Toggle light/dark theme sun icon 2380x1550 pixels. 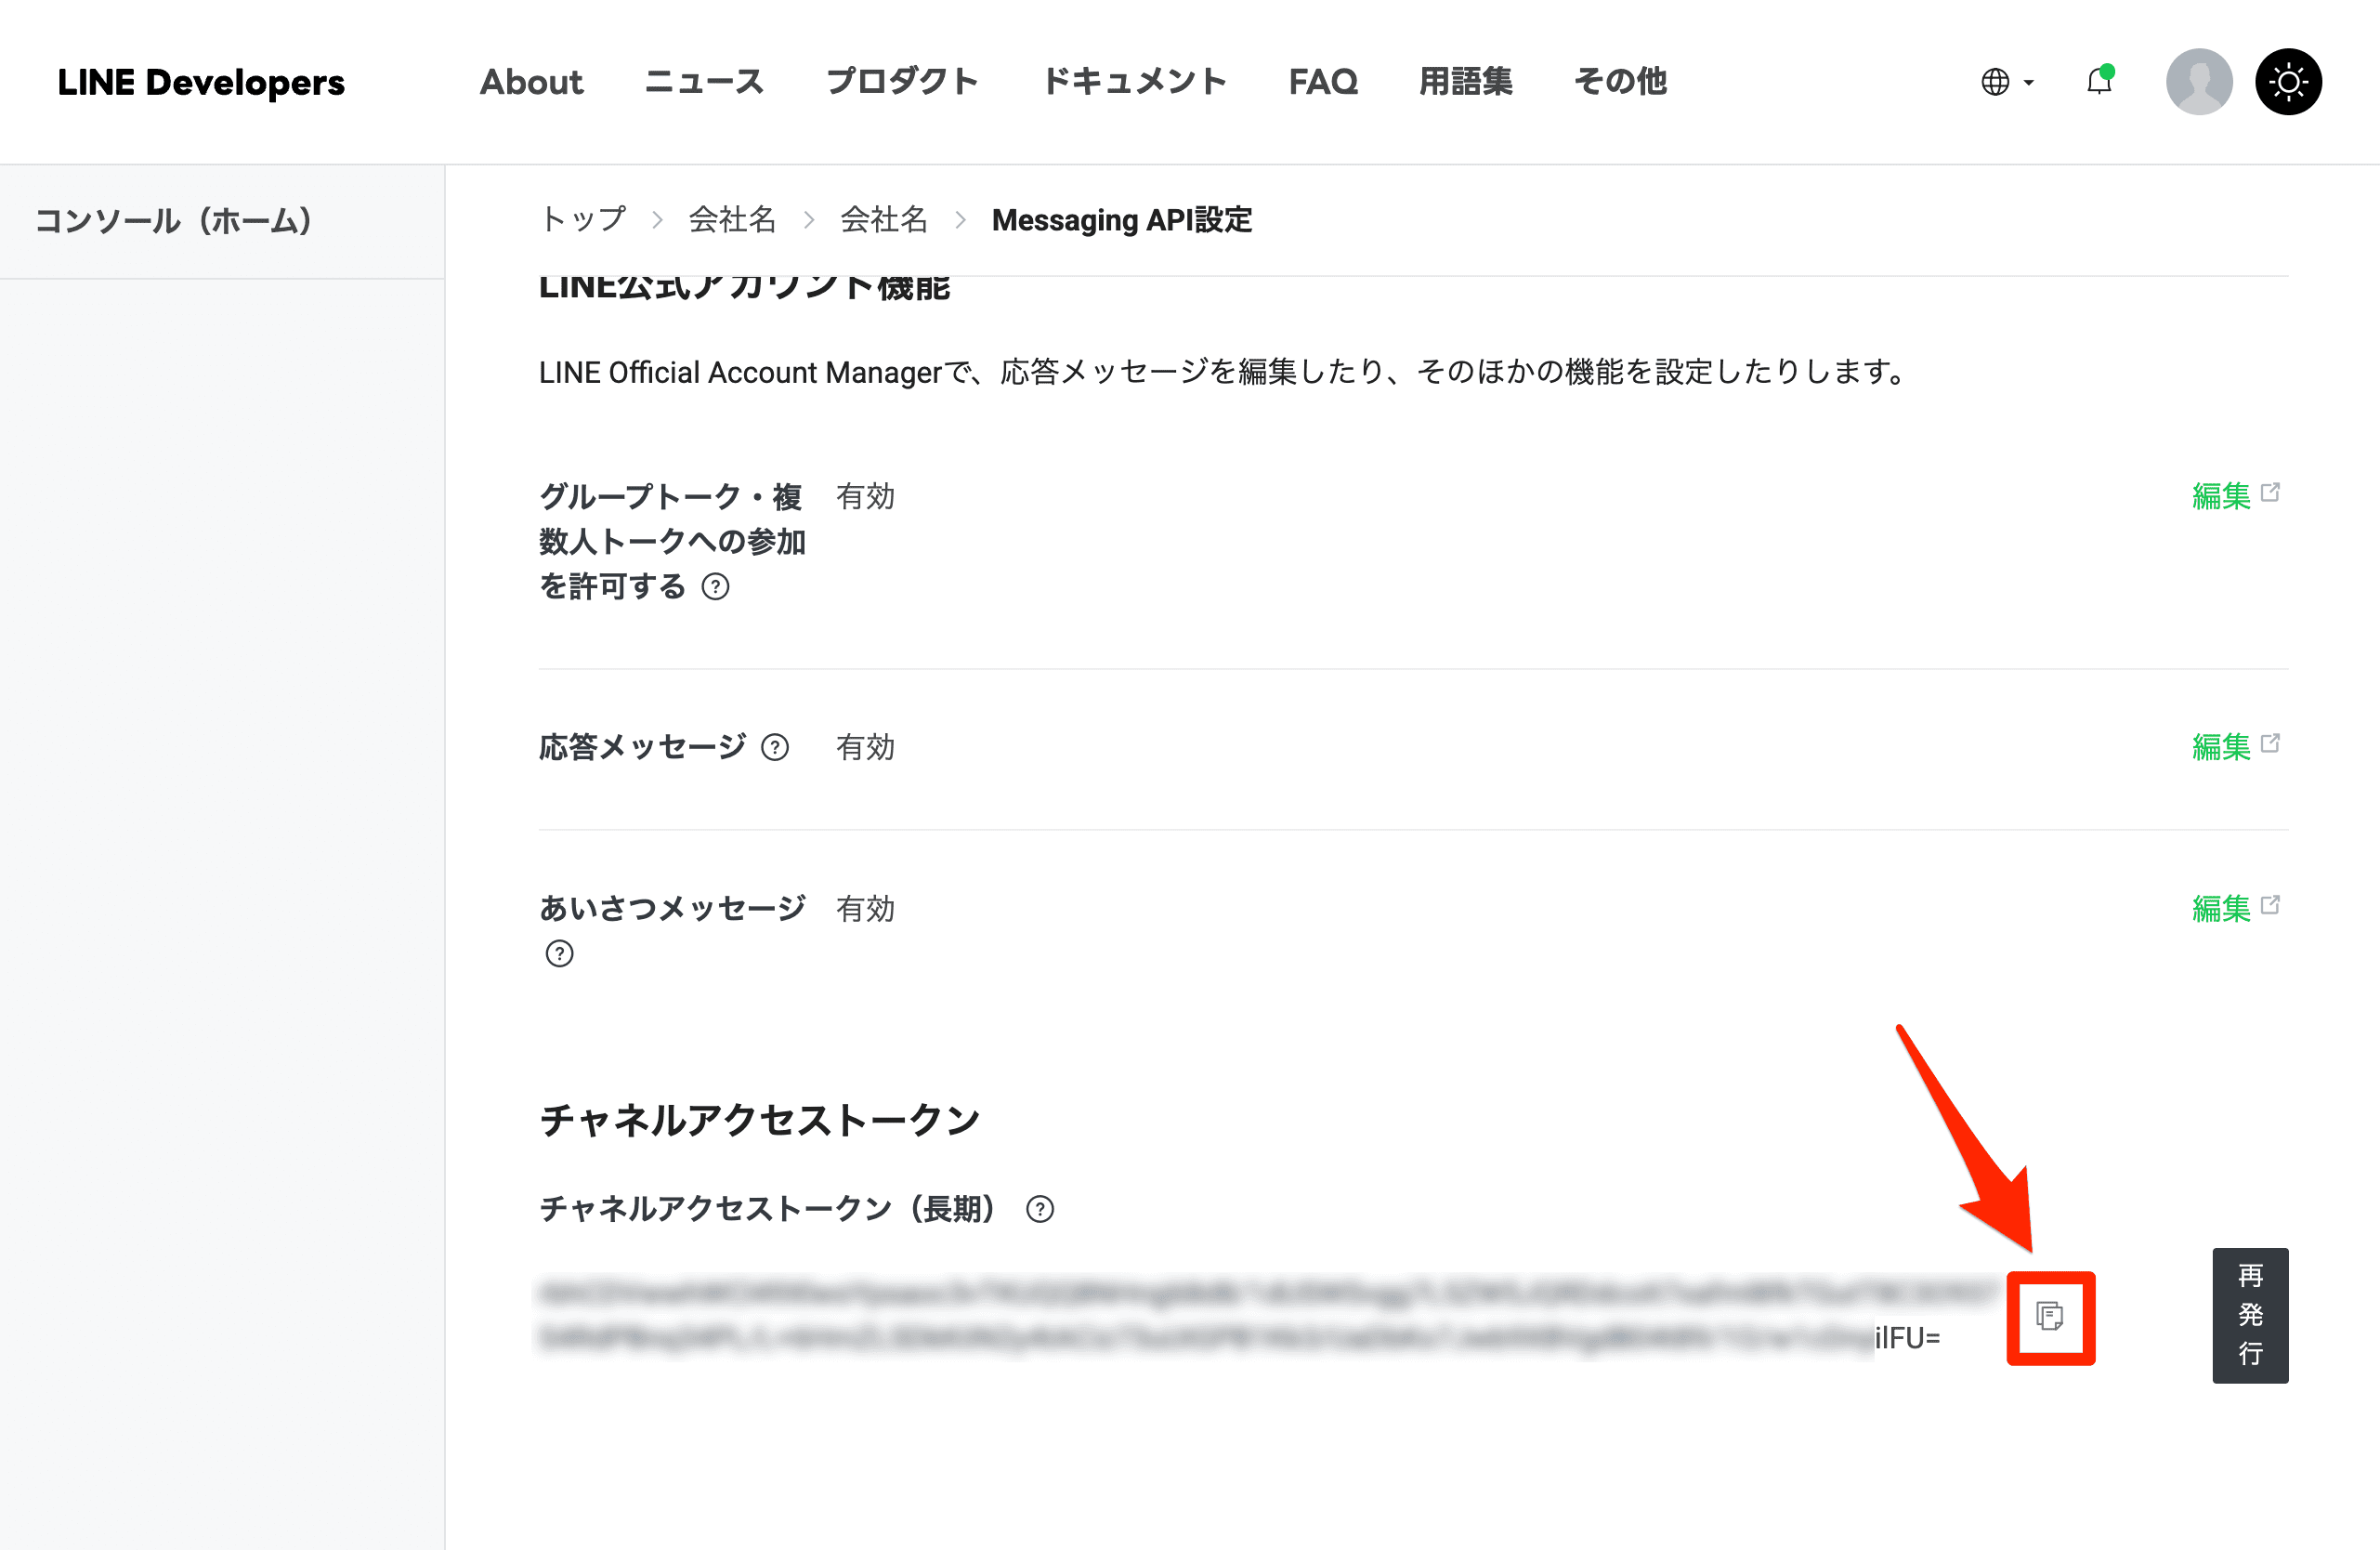pyautogui.click(x=2288, y=81)
